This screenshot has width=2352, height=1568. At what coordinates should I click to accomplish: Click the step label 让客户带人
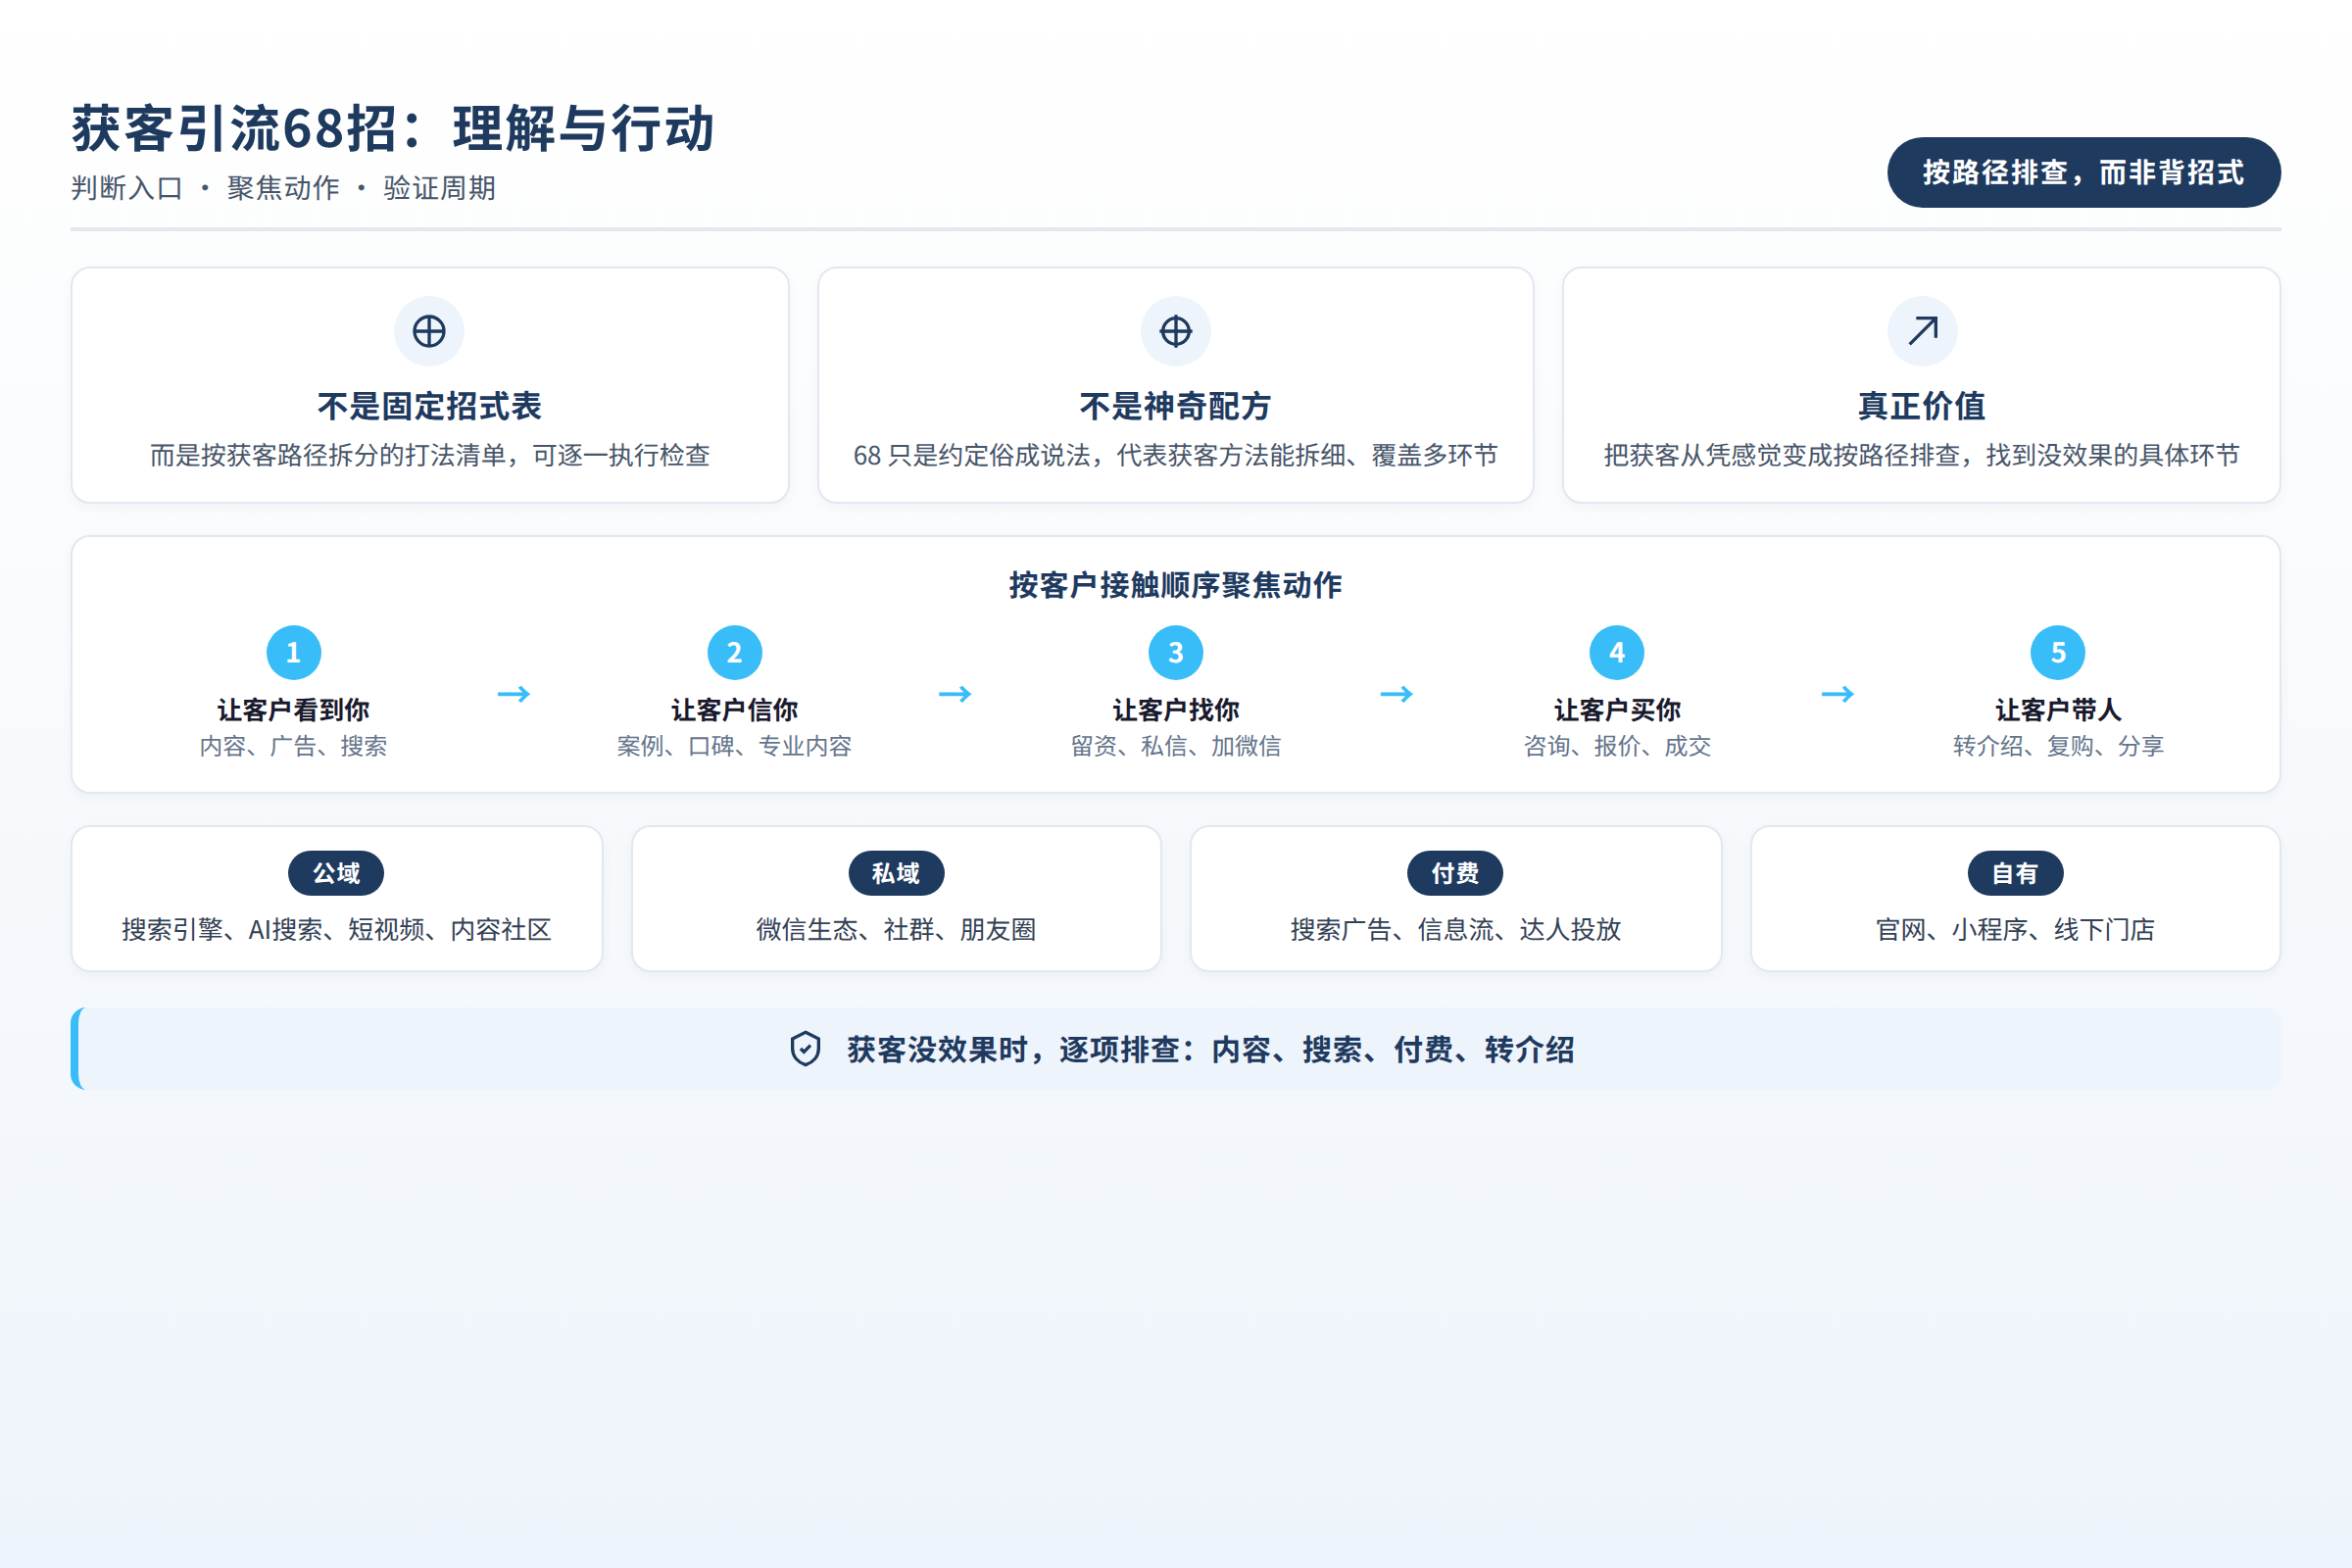pos(2058,710)
